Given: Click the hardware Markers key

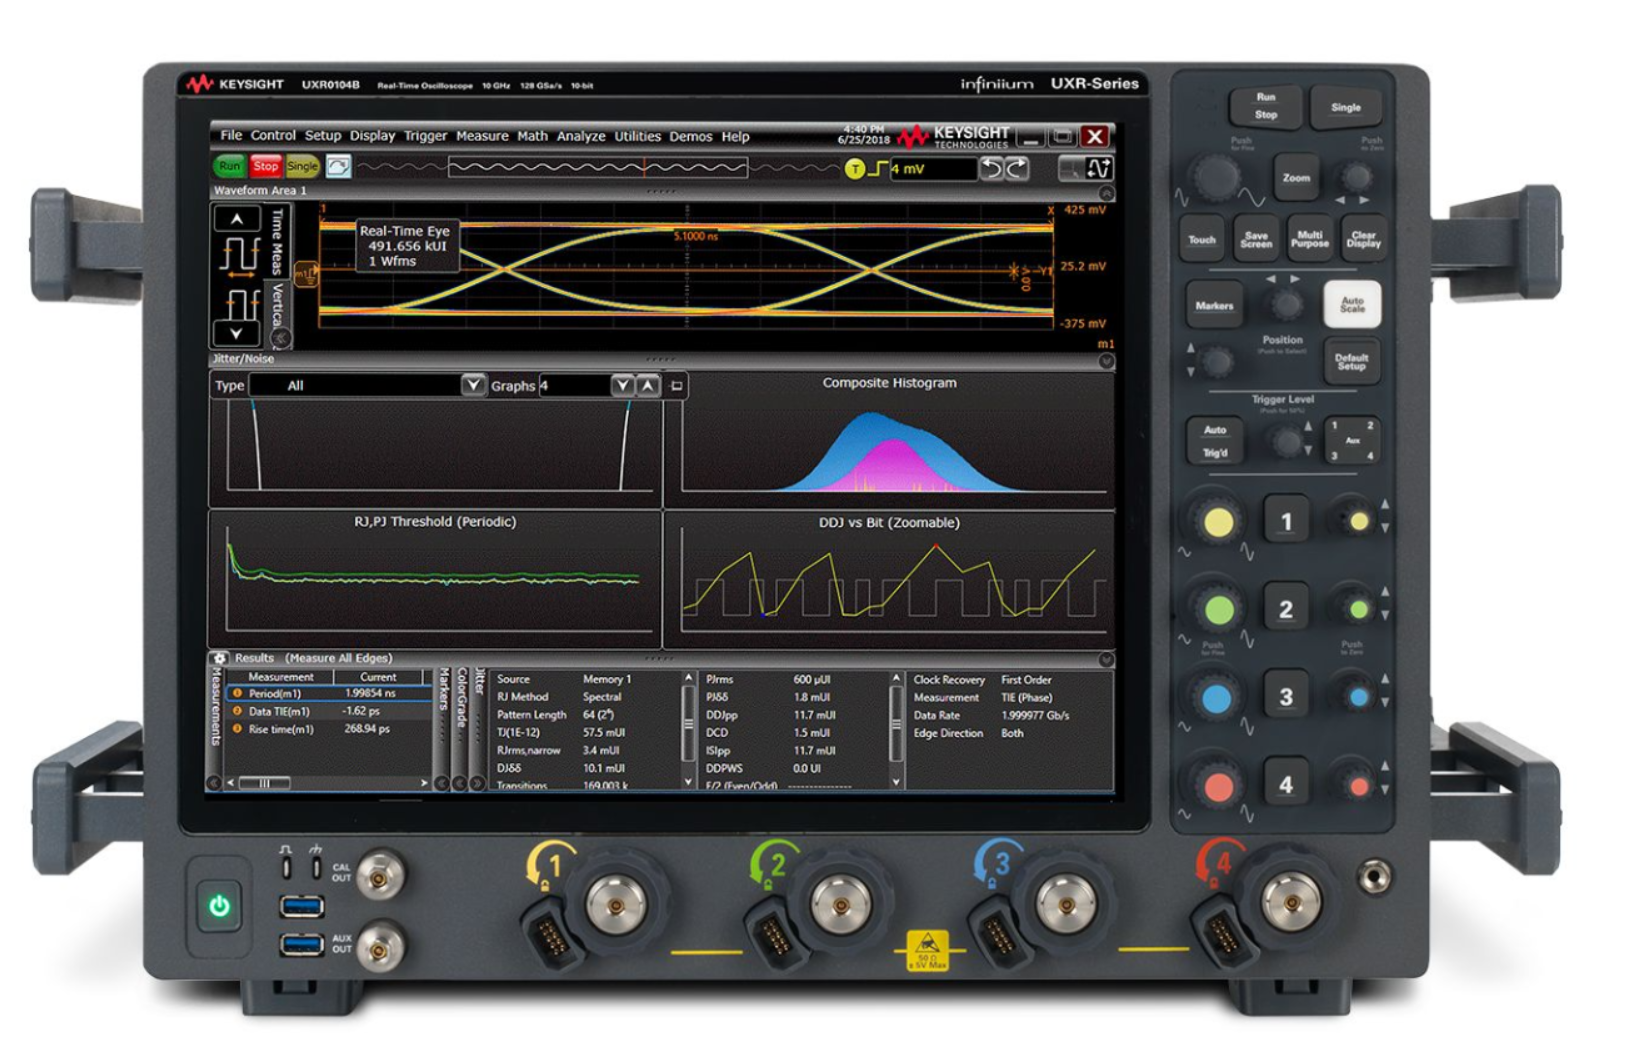Looking at the screenshot, I should (x=1214, y=306).
